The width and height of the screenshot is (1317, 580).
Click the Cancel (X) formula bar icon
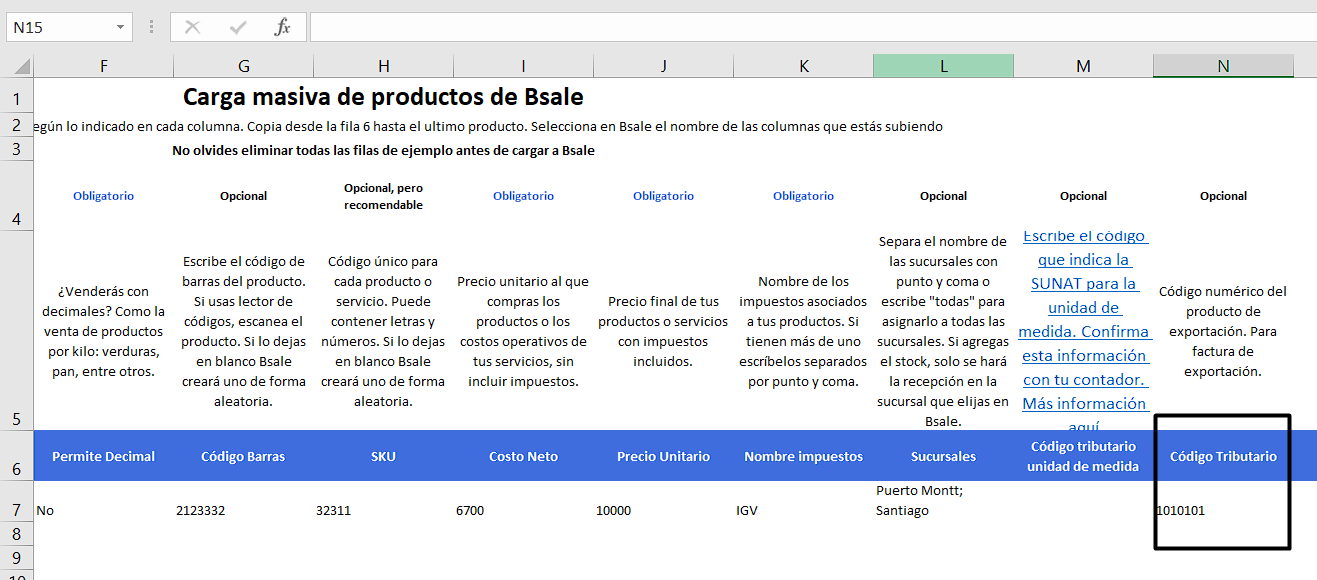pyautogui.click(x=193, y=27)
